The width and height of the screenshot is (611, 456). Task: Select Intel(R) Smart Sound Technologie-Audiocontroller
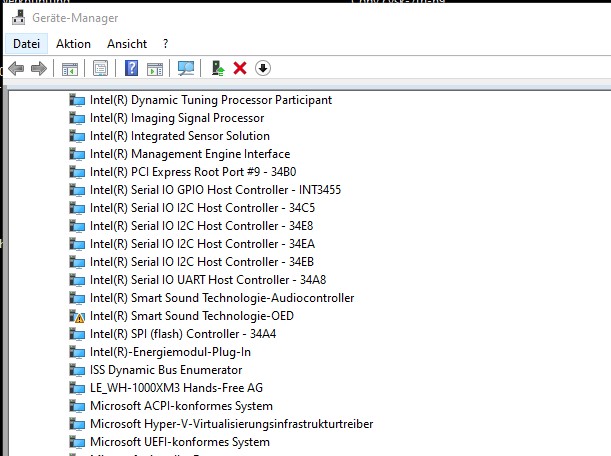222,298
